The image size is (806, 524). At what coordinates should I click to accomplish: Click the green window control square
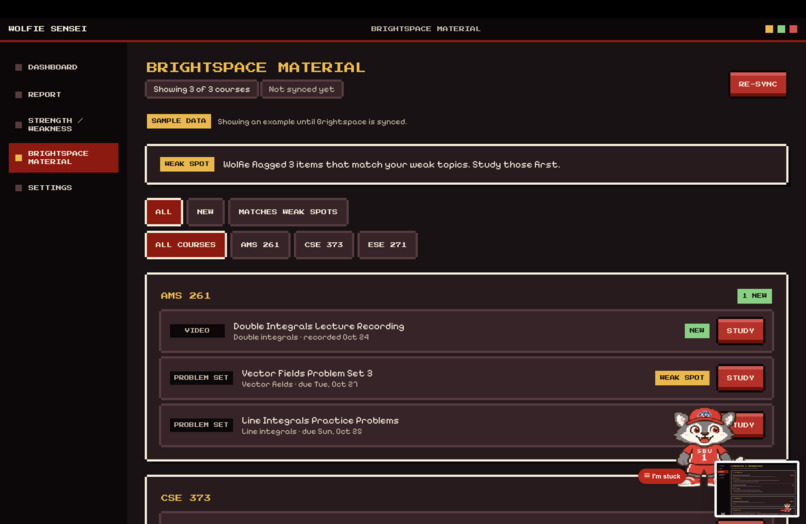(781, 29)
